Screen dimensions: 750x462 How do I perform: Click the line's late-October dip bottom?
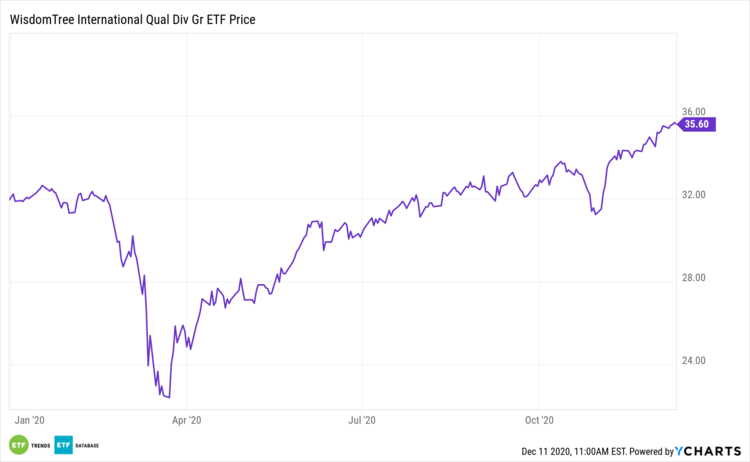click(x=595, y=213)
